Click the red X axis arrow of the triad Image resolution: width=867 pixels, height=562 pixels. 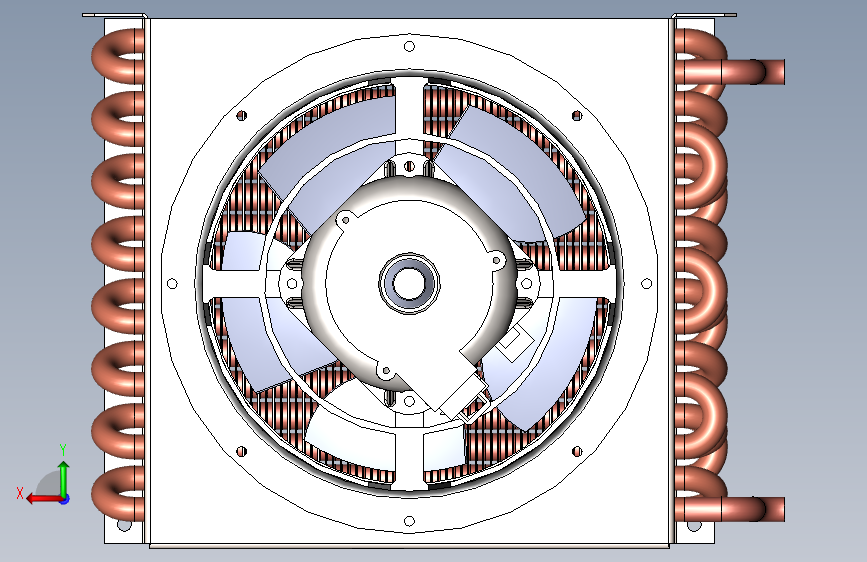pos(43,499)
